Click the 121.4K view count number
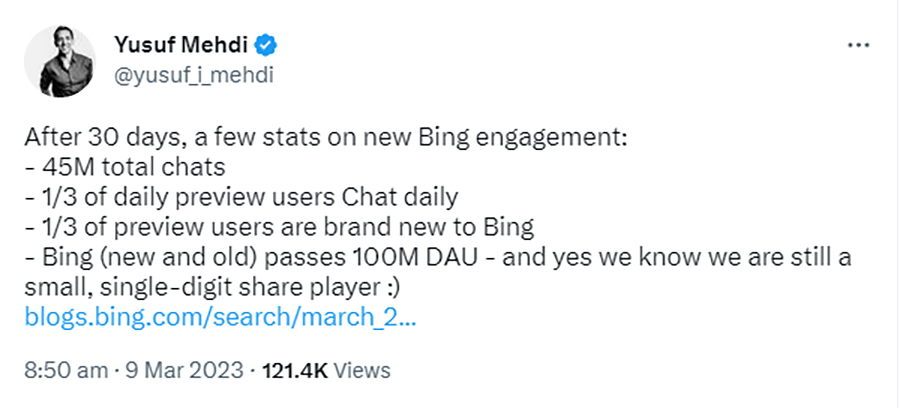900x408 pixels. [294, 371]
